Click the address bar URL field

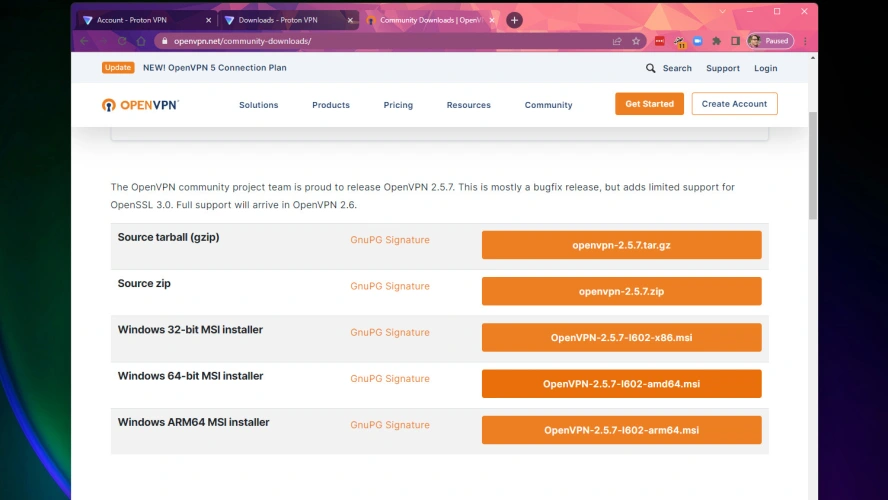[x=380, y=41]
